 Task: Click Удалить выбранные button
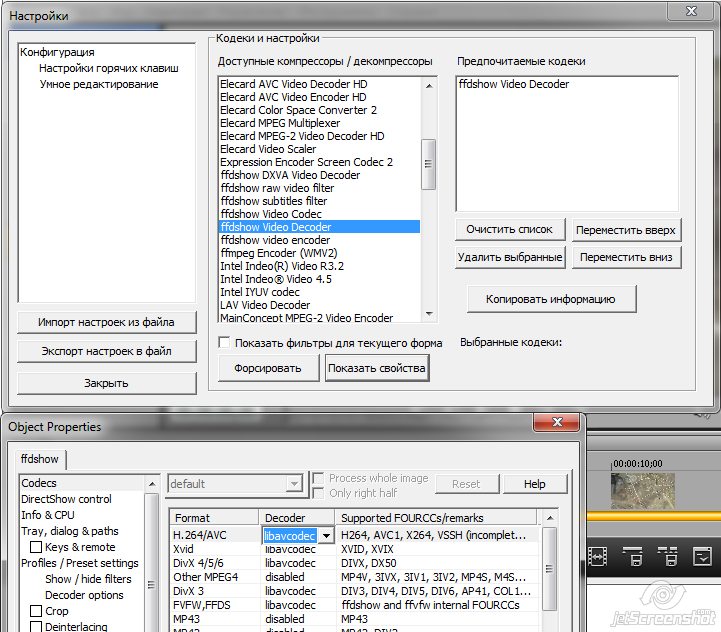[x=510, y=257]
